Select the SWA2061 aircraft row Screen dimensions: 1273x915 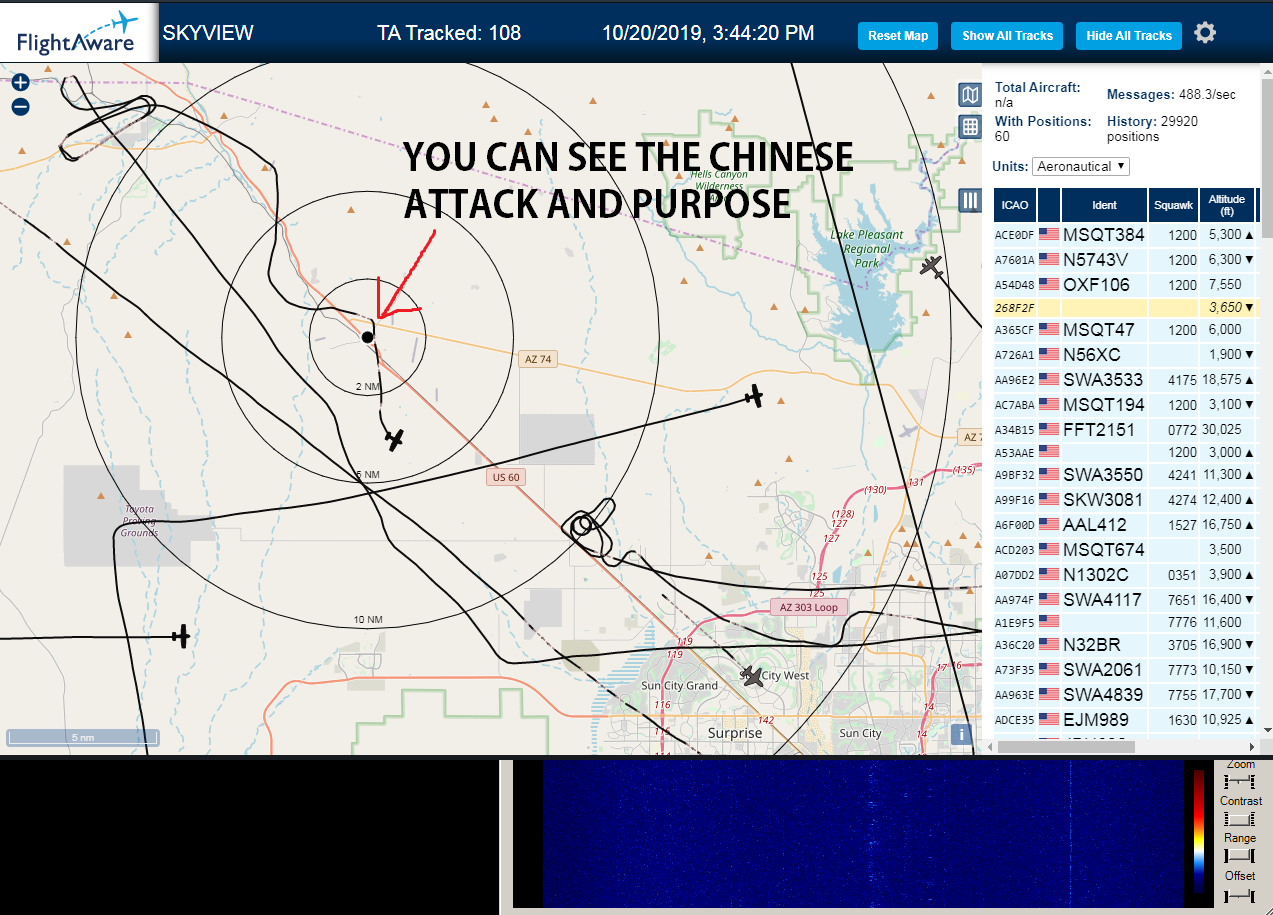(1125, 669)
